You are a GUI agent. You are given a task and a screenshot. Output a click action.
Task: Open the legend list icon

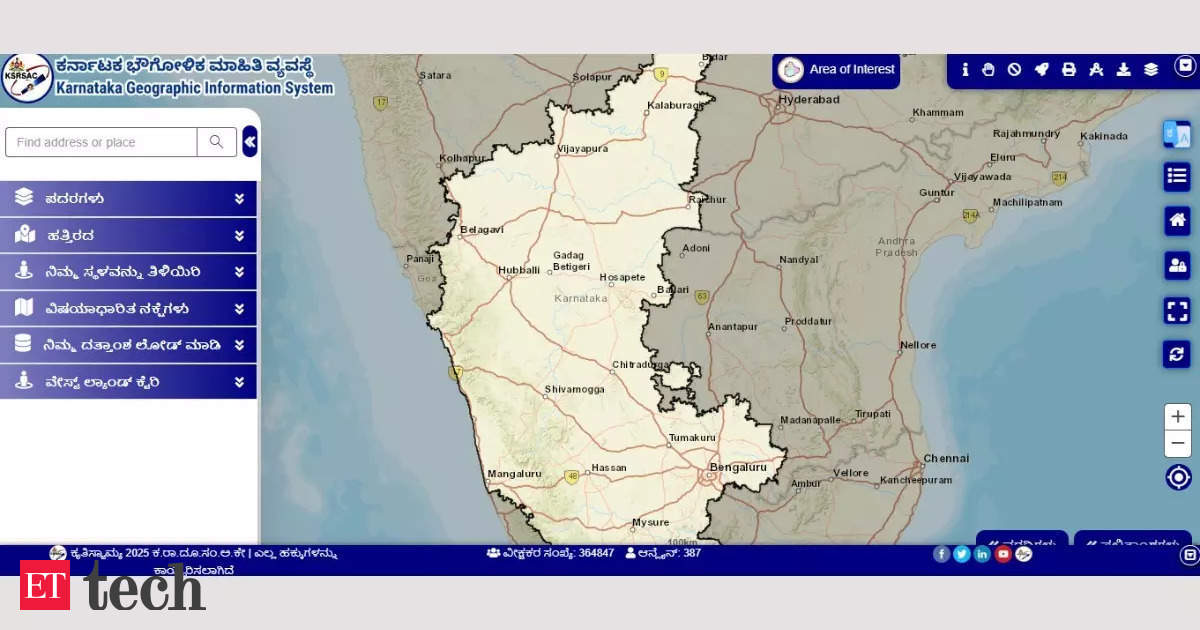1177,177
